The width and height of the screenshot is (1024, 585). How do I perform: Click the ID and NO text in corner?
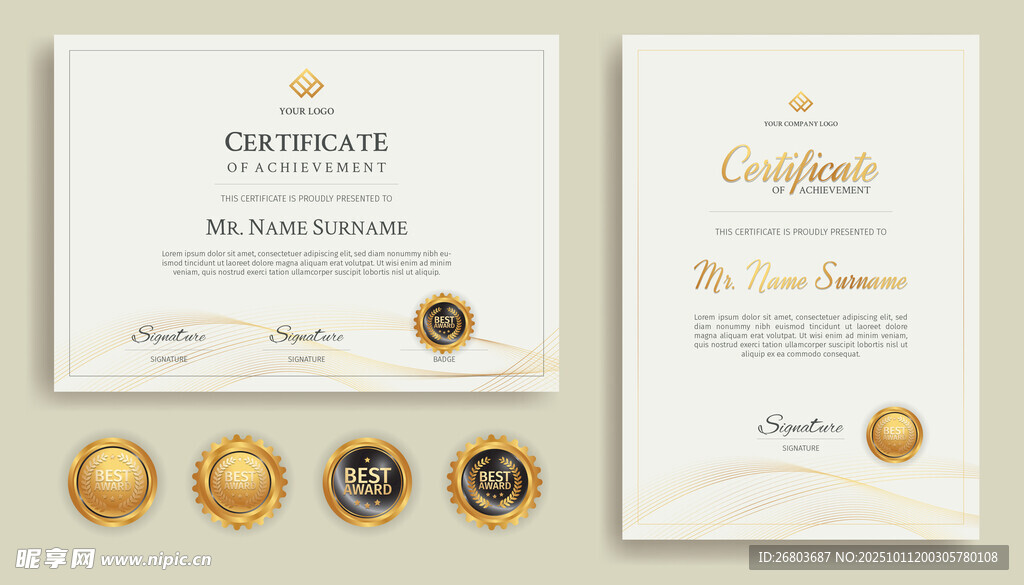click(878, 557)
